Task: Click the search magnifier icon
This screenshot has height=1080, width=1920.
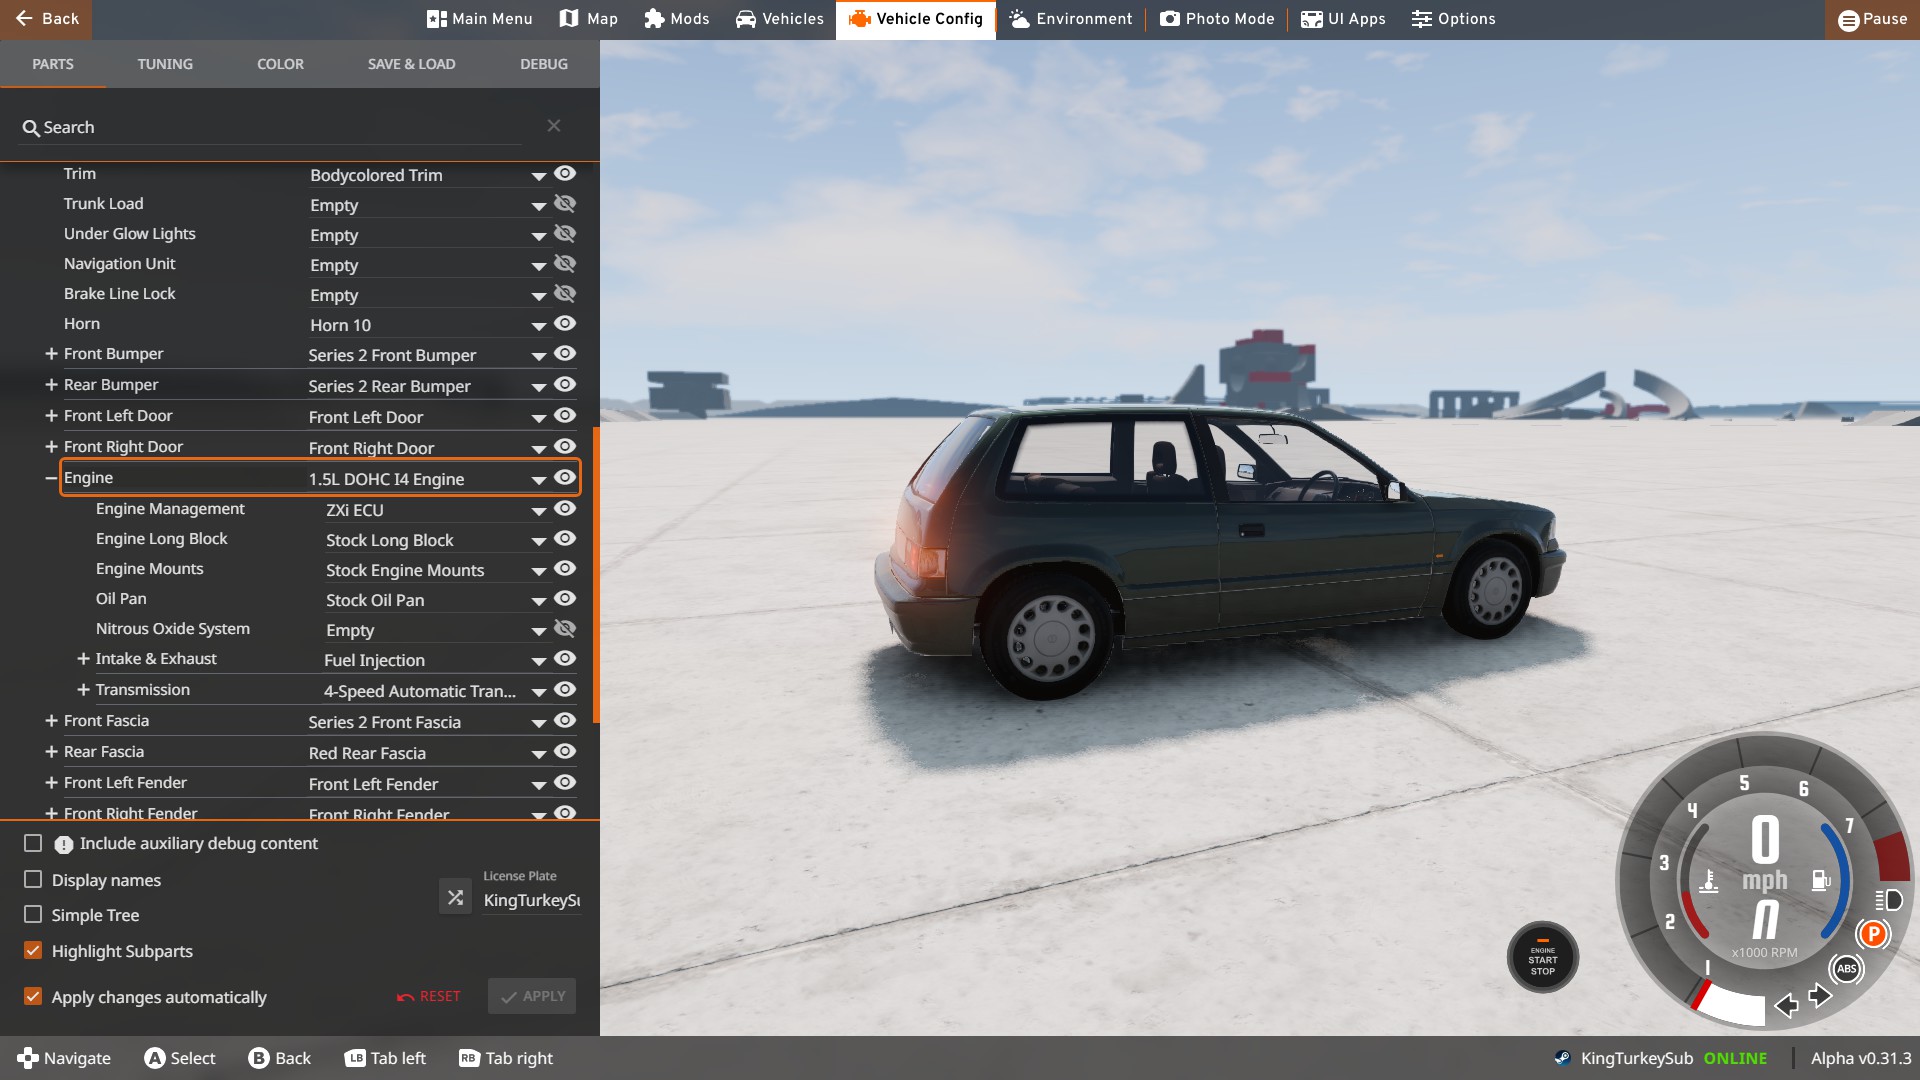Action: 31,128
